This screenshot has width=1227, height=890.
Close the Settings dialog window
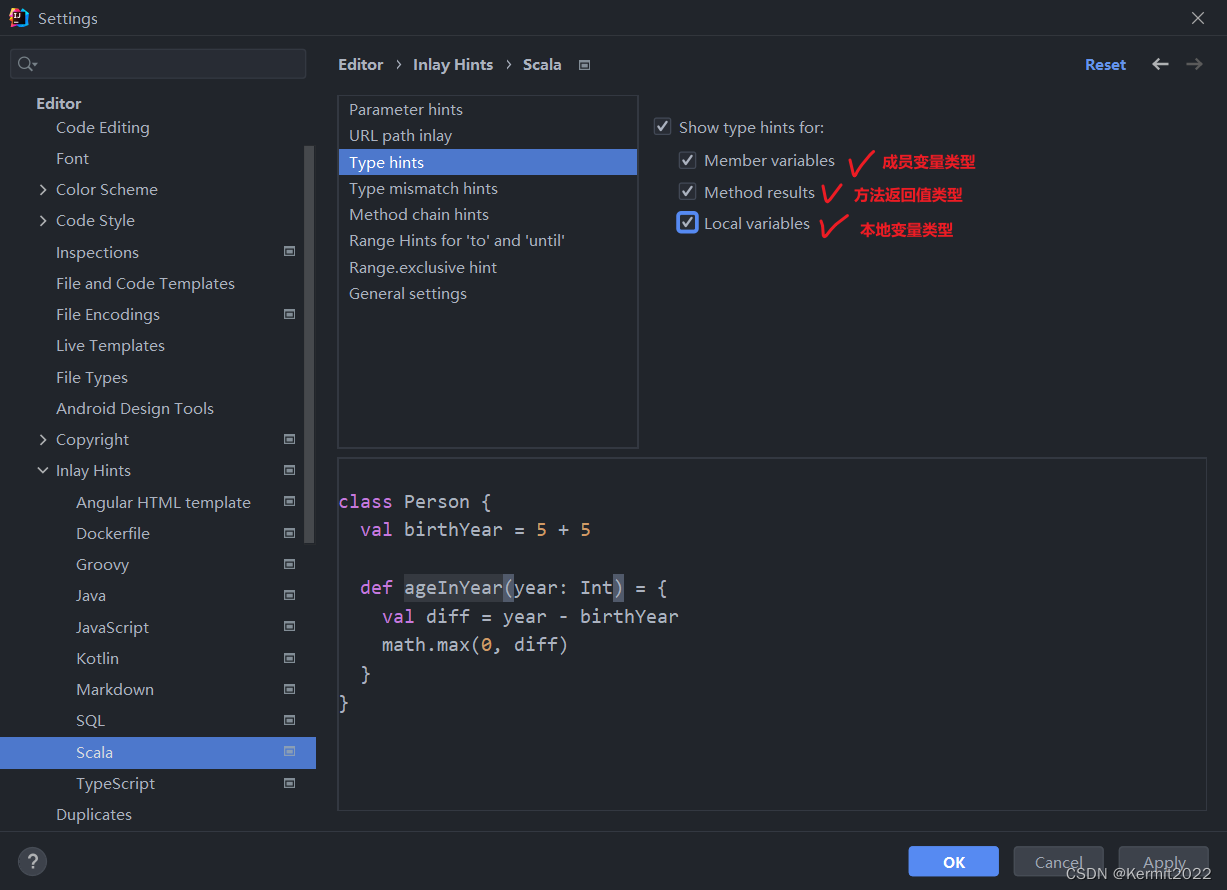point(1198,18)
